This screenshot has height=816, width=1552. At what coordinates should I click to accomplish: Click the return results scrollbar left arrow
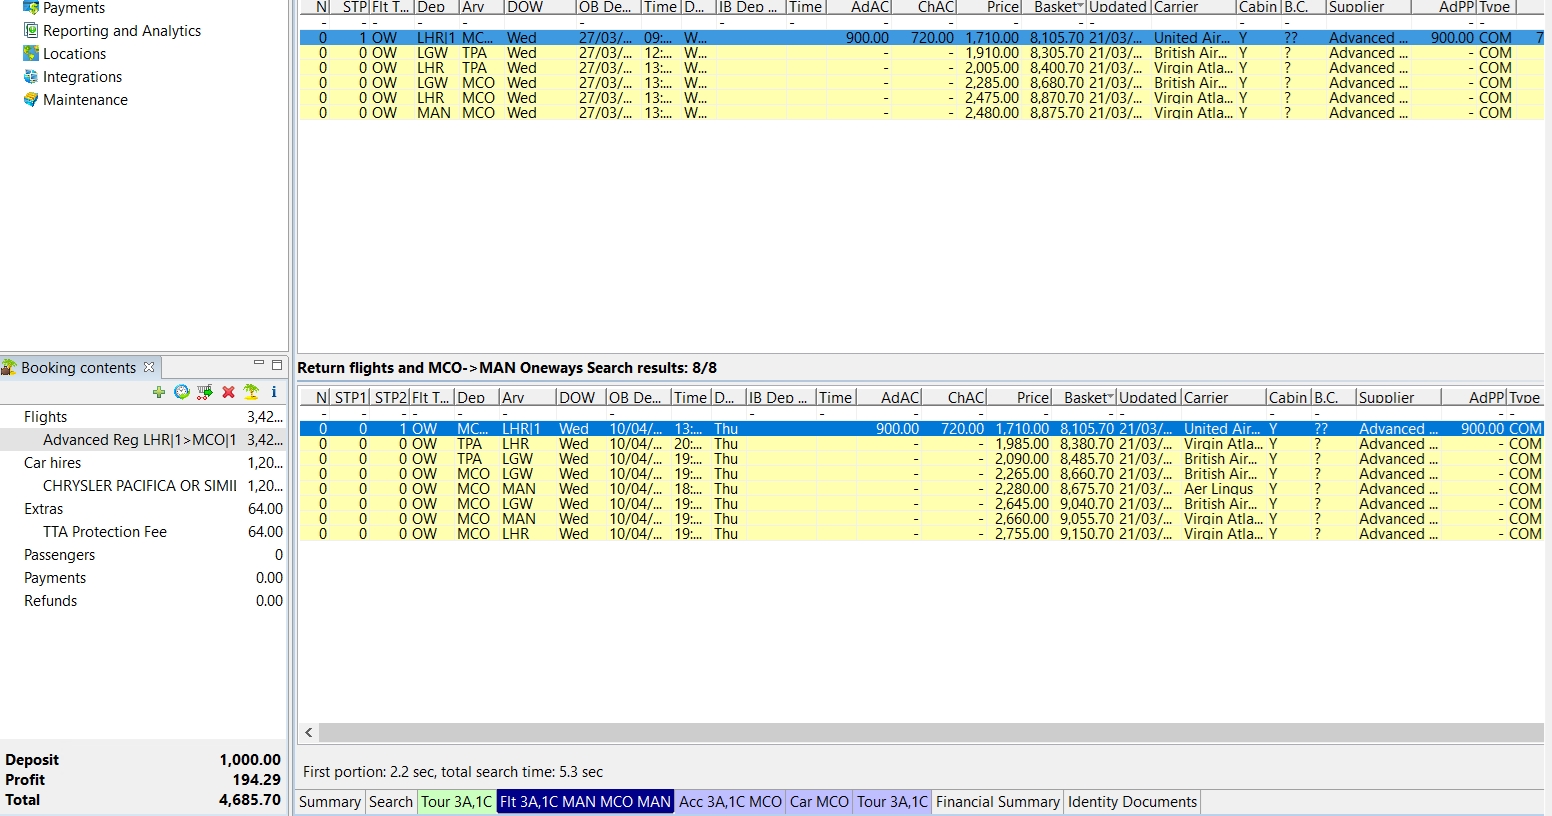point(309,732)
